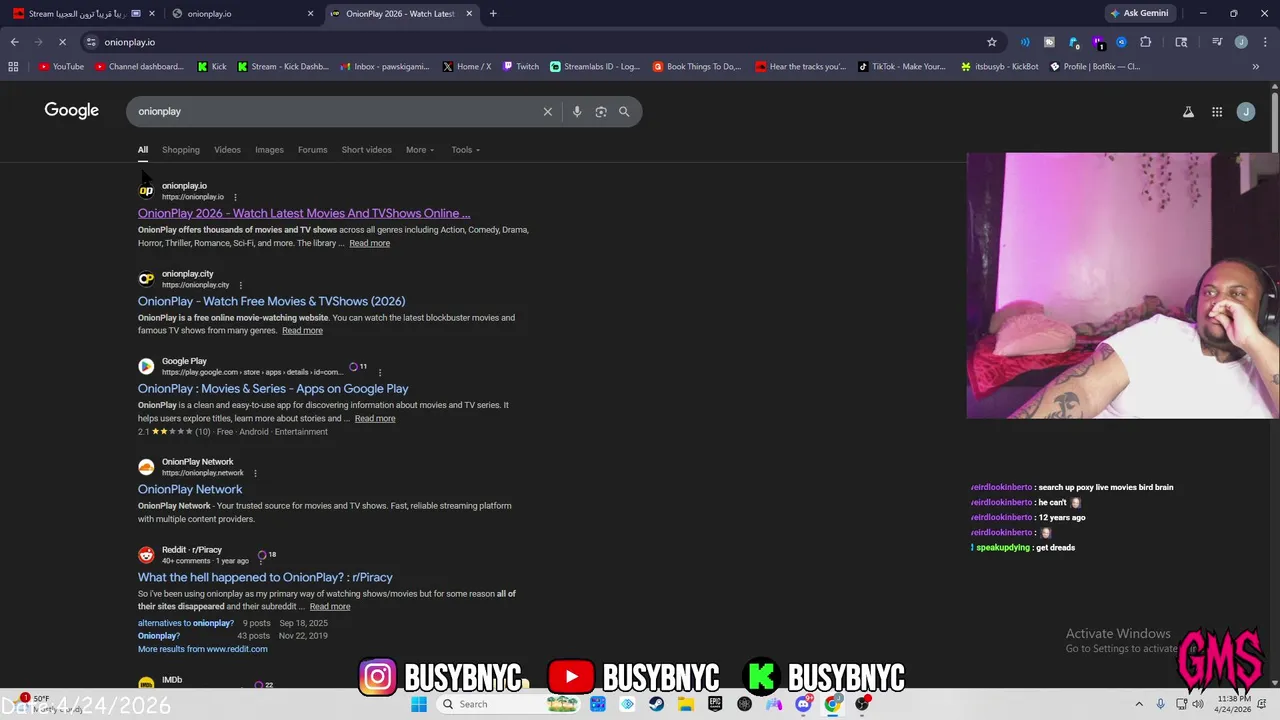This screenshot has height=720, width=1280.
Task: Go back with the browser back arrow
Action: [14, 42]
